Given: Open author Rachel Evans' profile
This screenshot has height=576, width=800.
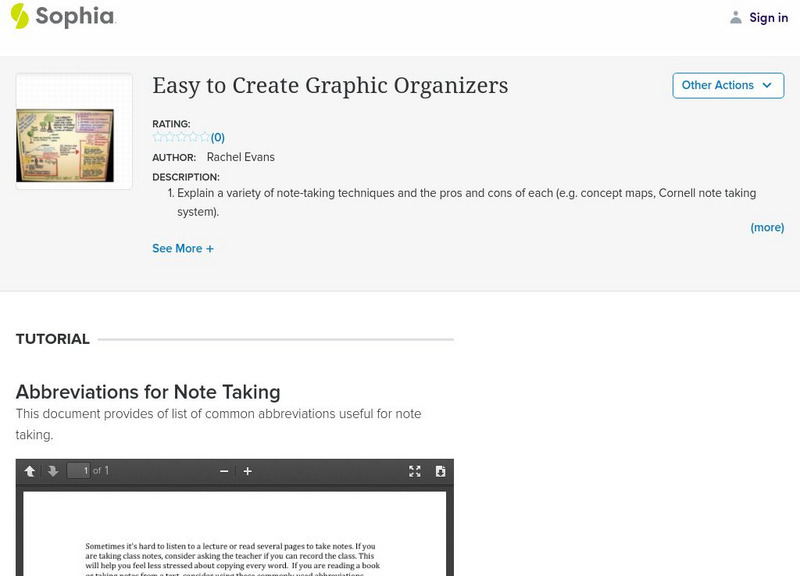Looking at the screenshot, I should tap(240, 157).
